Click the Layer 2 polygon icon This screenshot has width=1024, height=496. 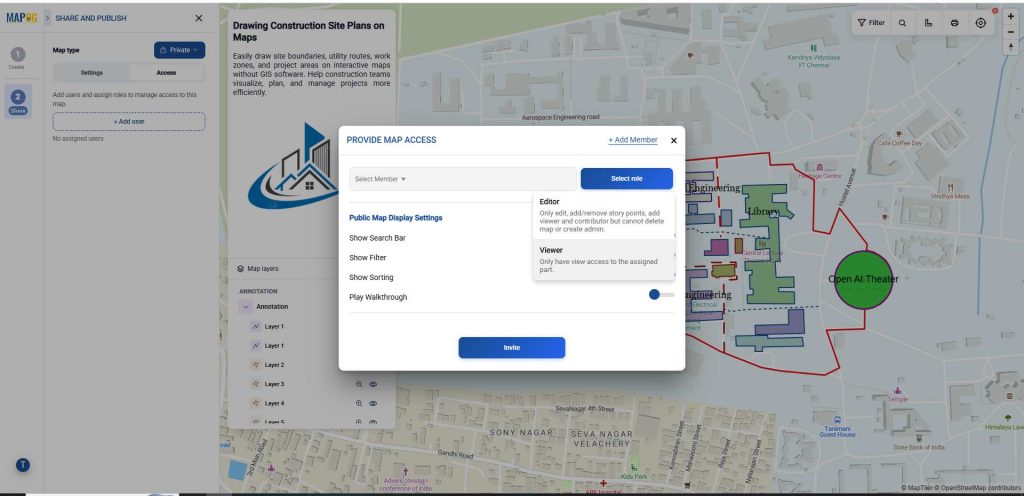click(256, 365)
